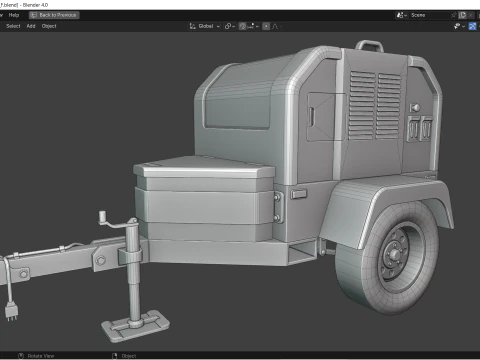480x360 pixels.
Task: Click the Back to Previous button
Action: (54, 15)
